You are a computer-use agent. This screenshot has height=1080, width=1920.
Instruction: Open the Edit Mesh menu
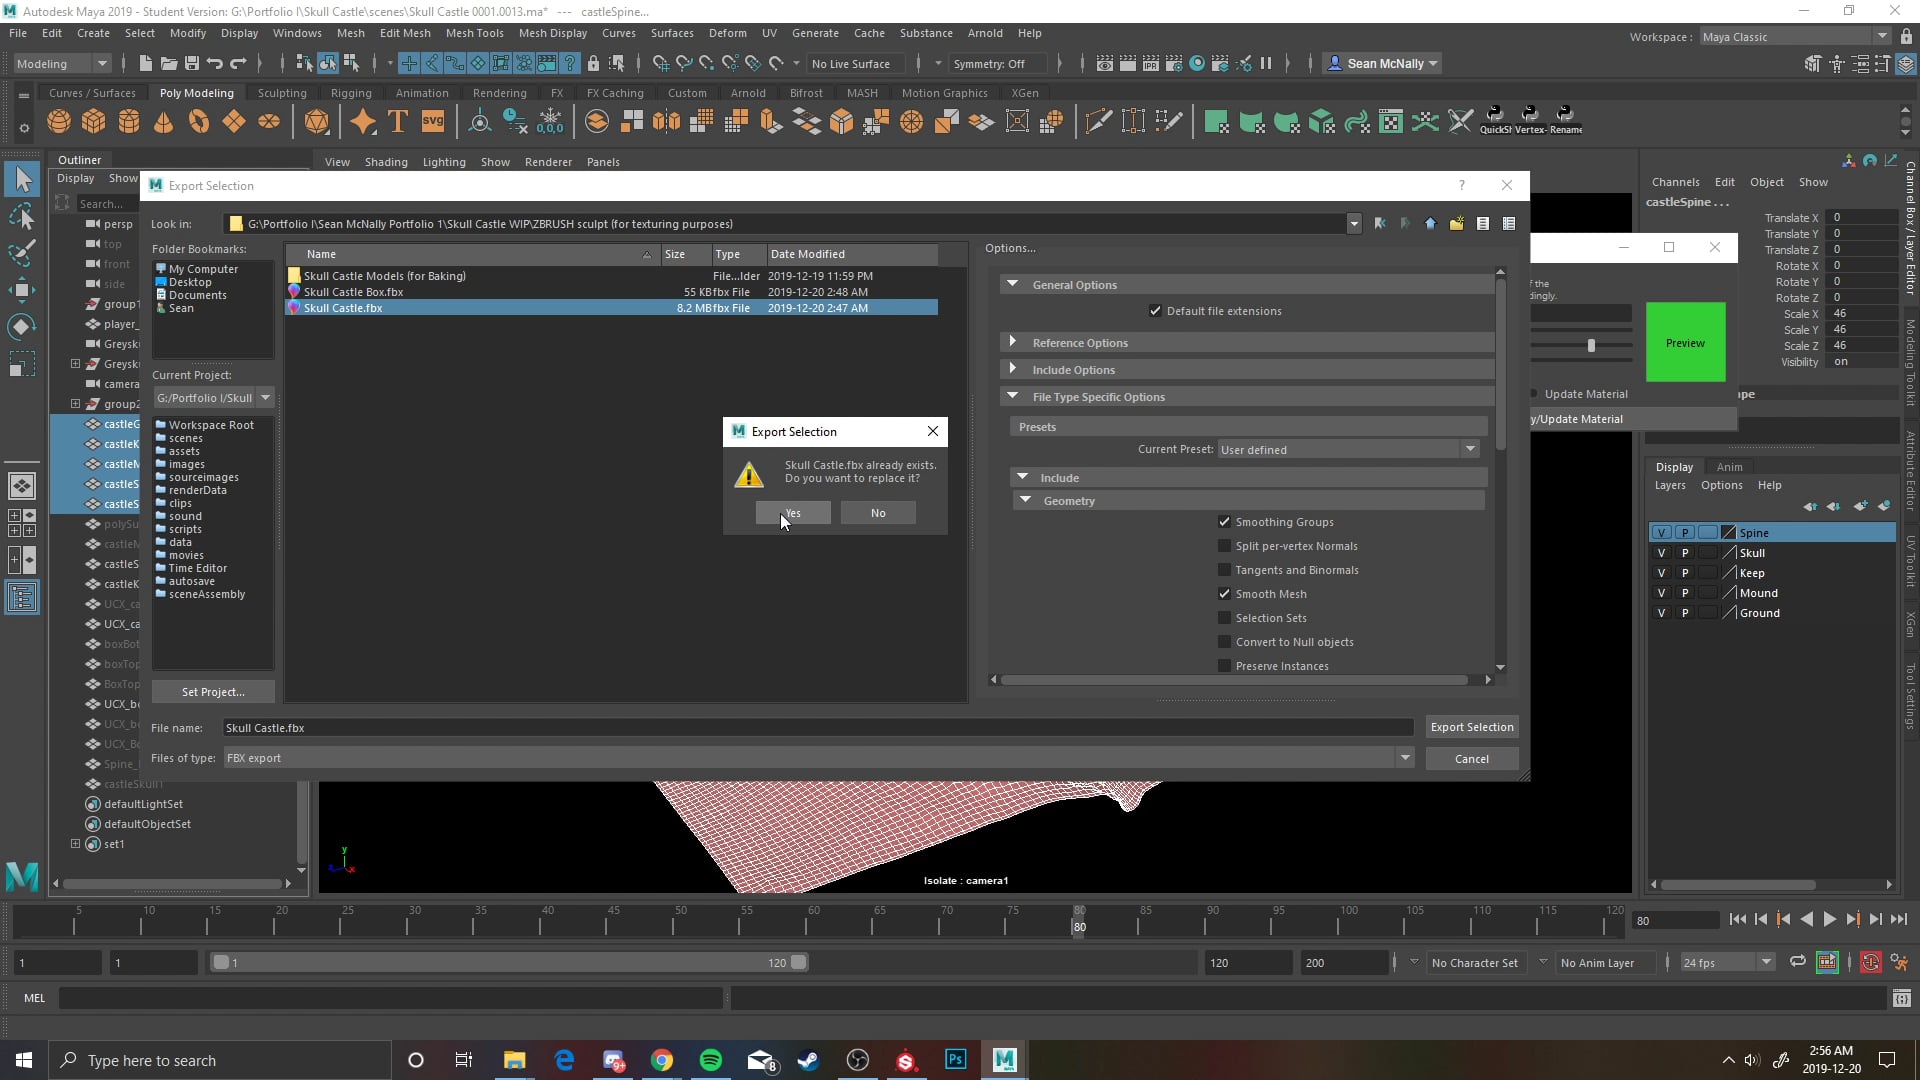click(405, 33)
